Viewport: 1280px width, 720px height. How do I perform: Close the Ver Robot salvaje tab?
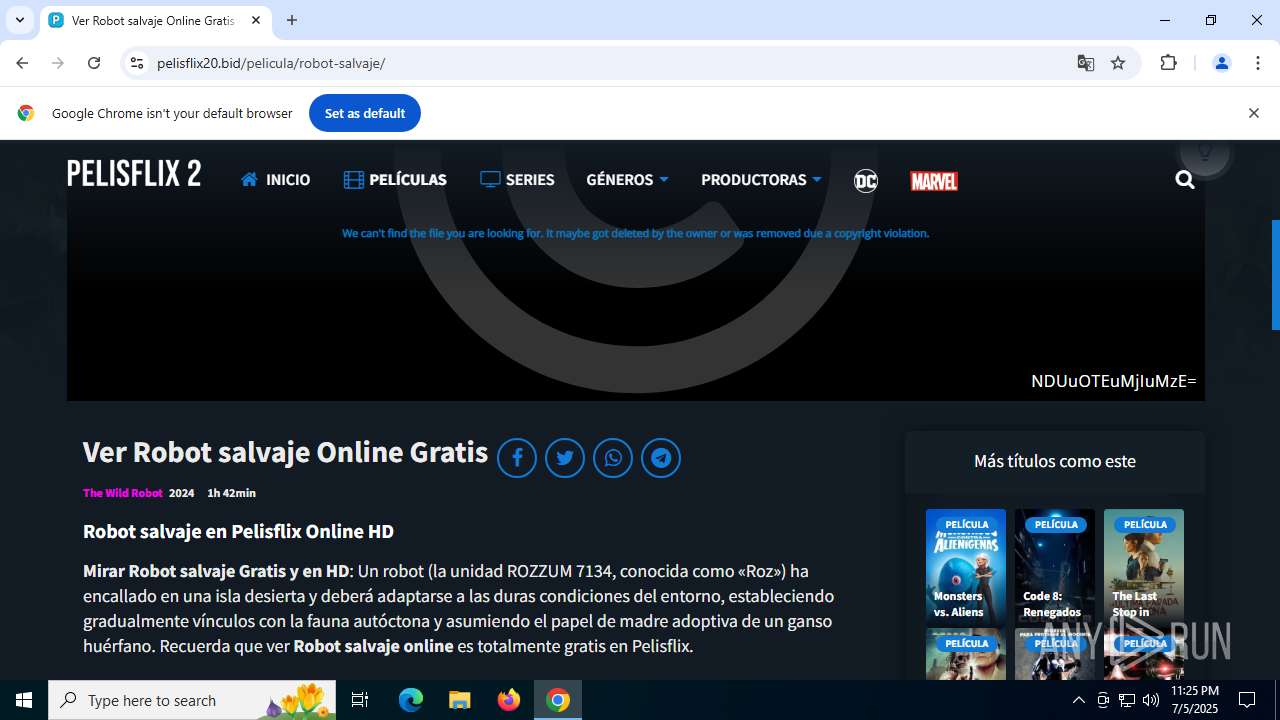pyautogui.click(x=256, y=20)
